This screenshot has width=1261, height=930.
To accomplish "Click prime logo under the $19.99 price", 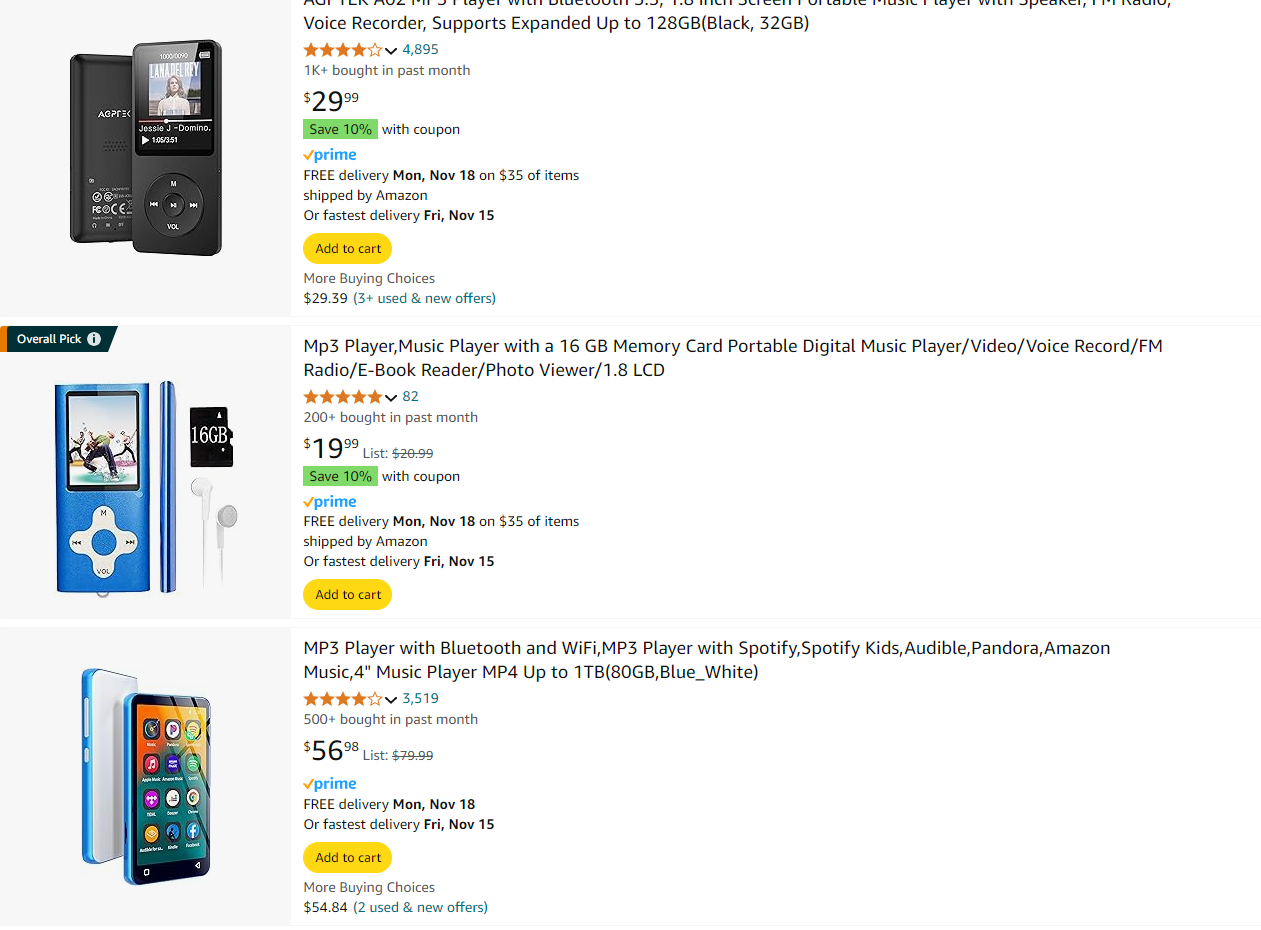I will [x=330, y=502].
